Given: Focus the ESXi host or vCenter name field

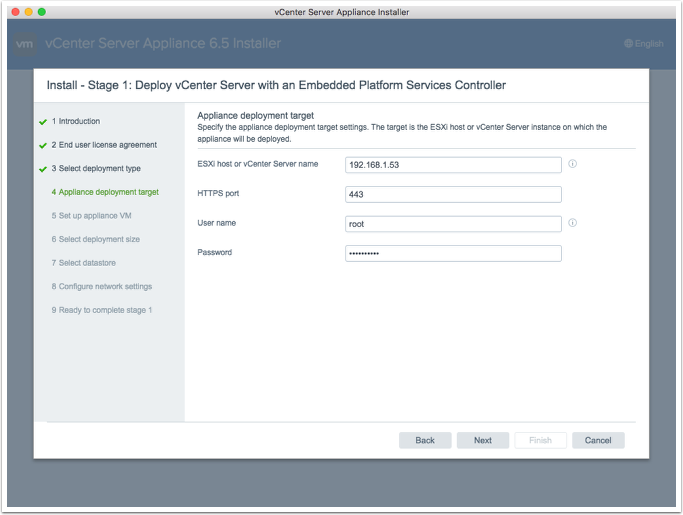Looking at the screenshot, I should tap(452, 165).
